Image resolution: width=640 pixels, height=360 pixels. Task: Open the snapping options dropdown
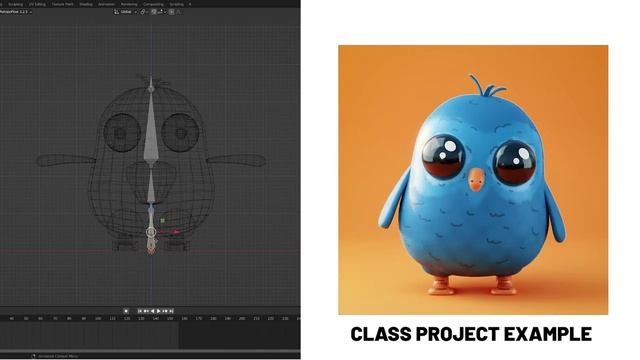[x=162, y=12]
